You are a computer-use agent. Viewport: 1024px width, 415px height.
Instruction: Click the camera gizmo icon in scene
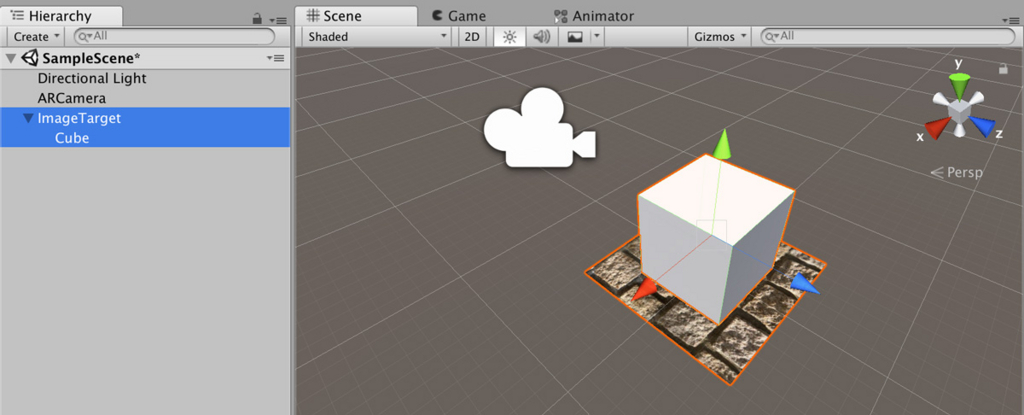(538, 128)
